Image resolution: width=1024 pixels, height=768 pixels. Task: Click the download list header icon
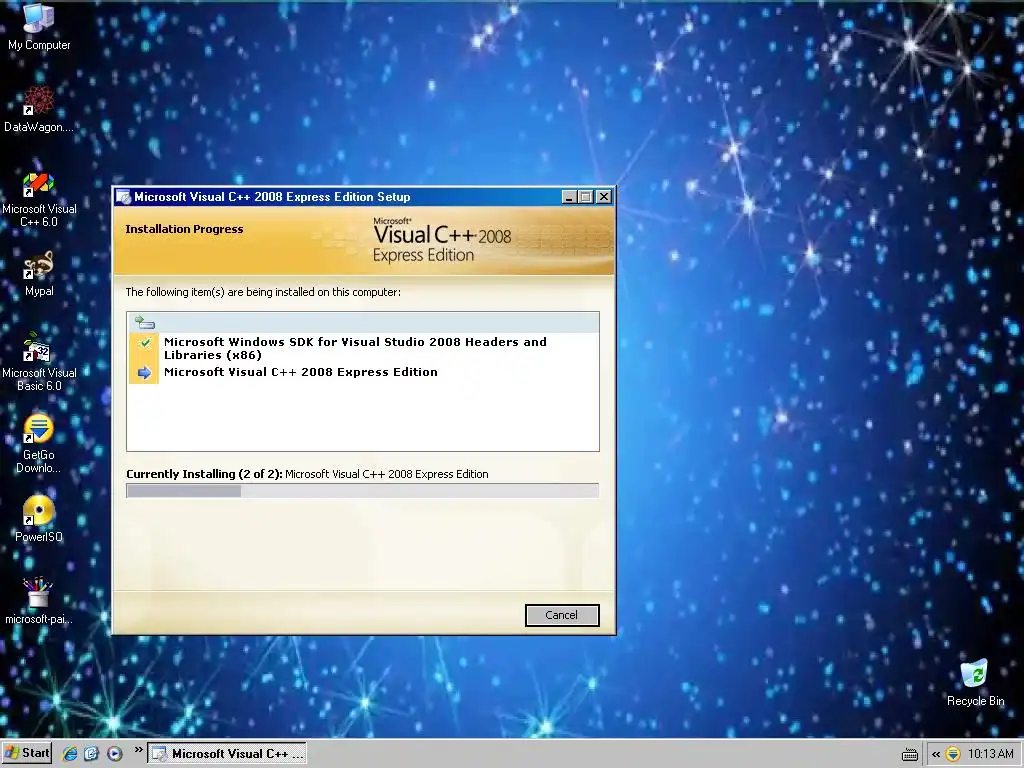pos(144,322)
